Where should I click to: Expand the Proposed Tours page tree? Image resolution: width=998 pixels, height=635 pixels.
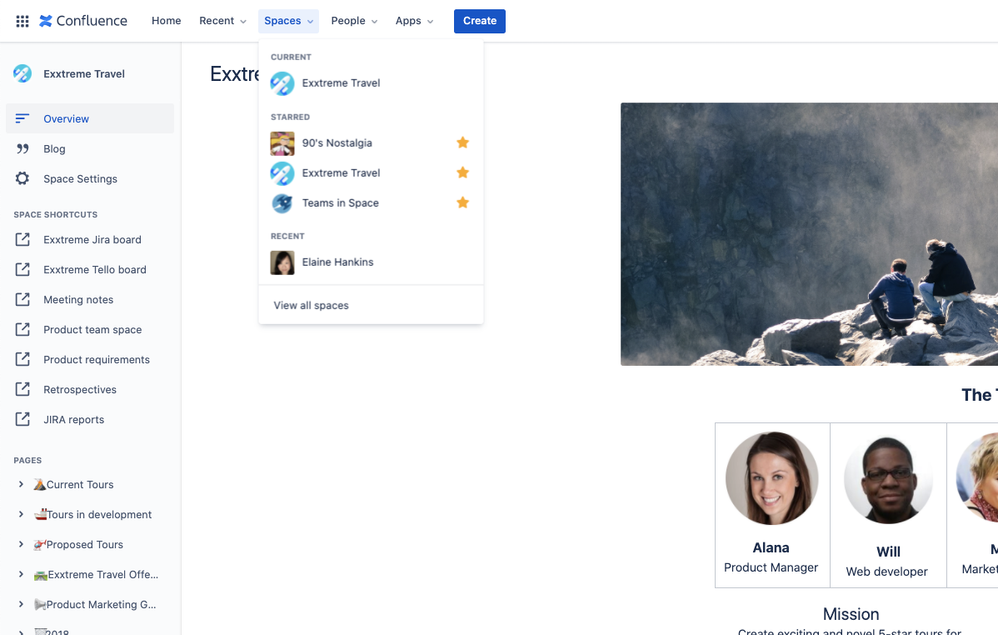pyautogui.click(x=21, y=544)
